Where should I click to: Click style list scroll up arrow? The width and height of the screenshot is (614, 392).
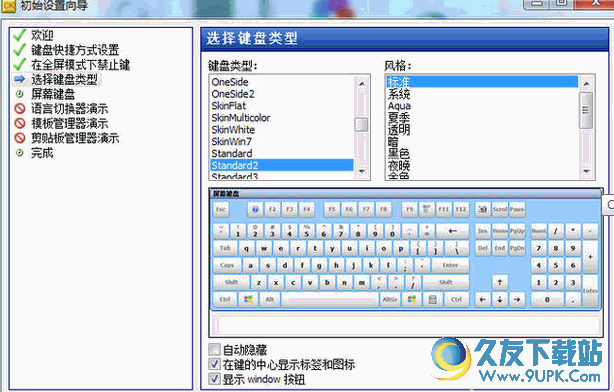586,83
